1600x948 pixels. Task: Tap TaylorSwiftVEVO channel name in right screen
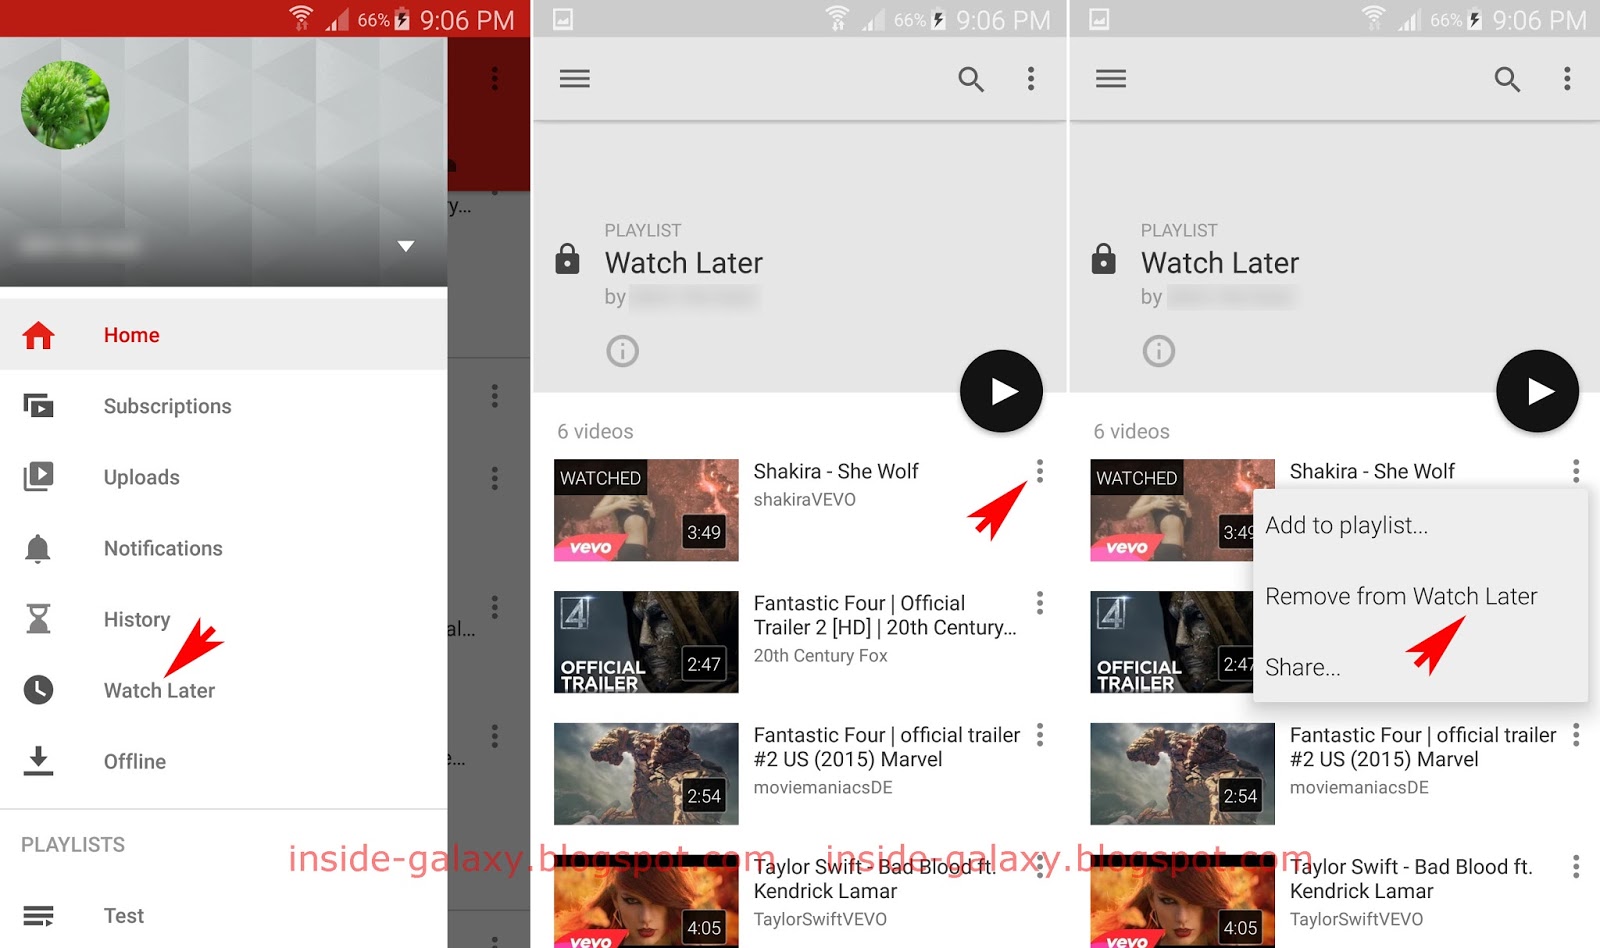point(1356,919)
